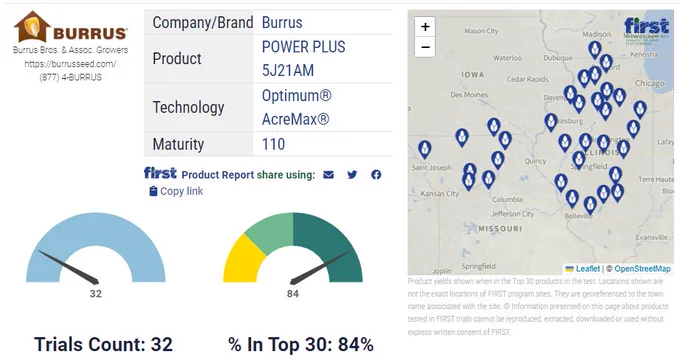Share the report on Facebook
This screenshot has width=680, height=360.
coord(376,175)
